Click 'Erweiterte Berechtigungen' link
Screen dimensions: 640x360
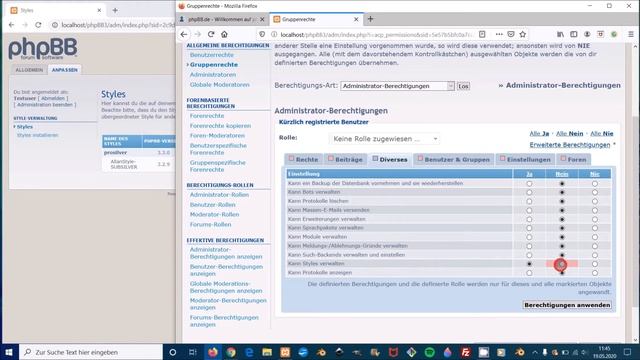tap(569, 145)
